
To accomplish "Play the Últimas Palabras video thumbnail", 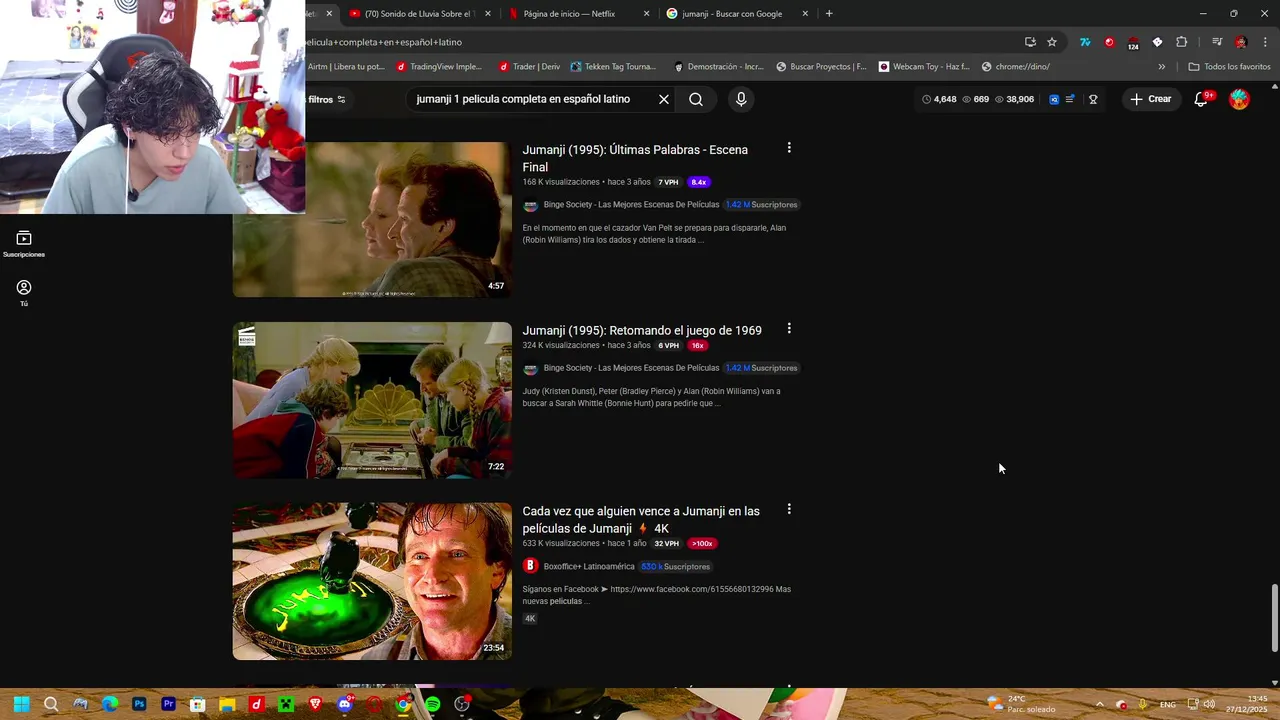I will pyautogui.click(x=372, y=219).
